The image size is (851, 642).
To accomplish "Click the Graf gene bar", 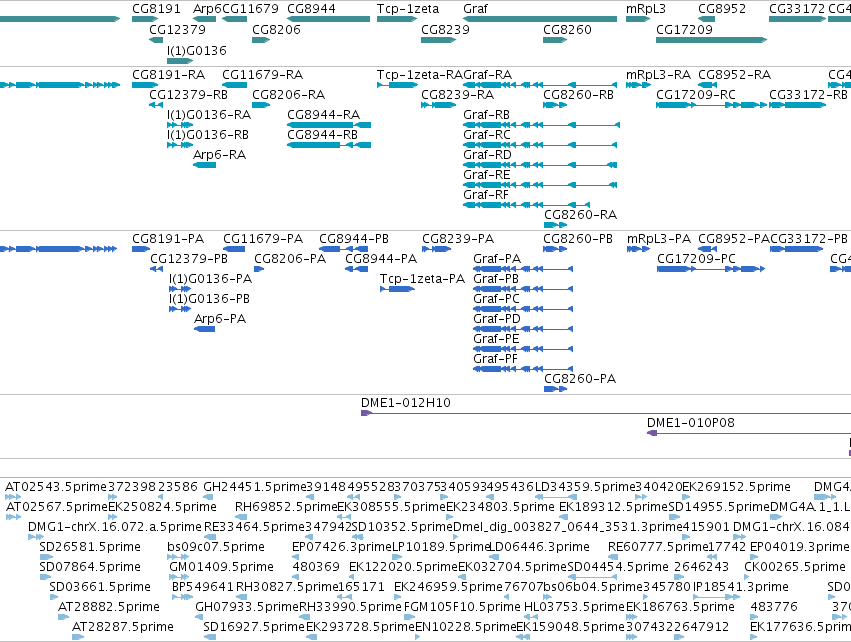I will click(540, 19).
